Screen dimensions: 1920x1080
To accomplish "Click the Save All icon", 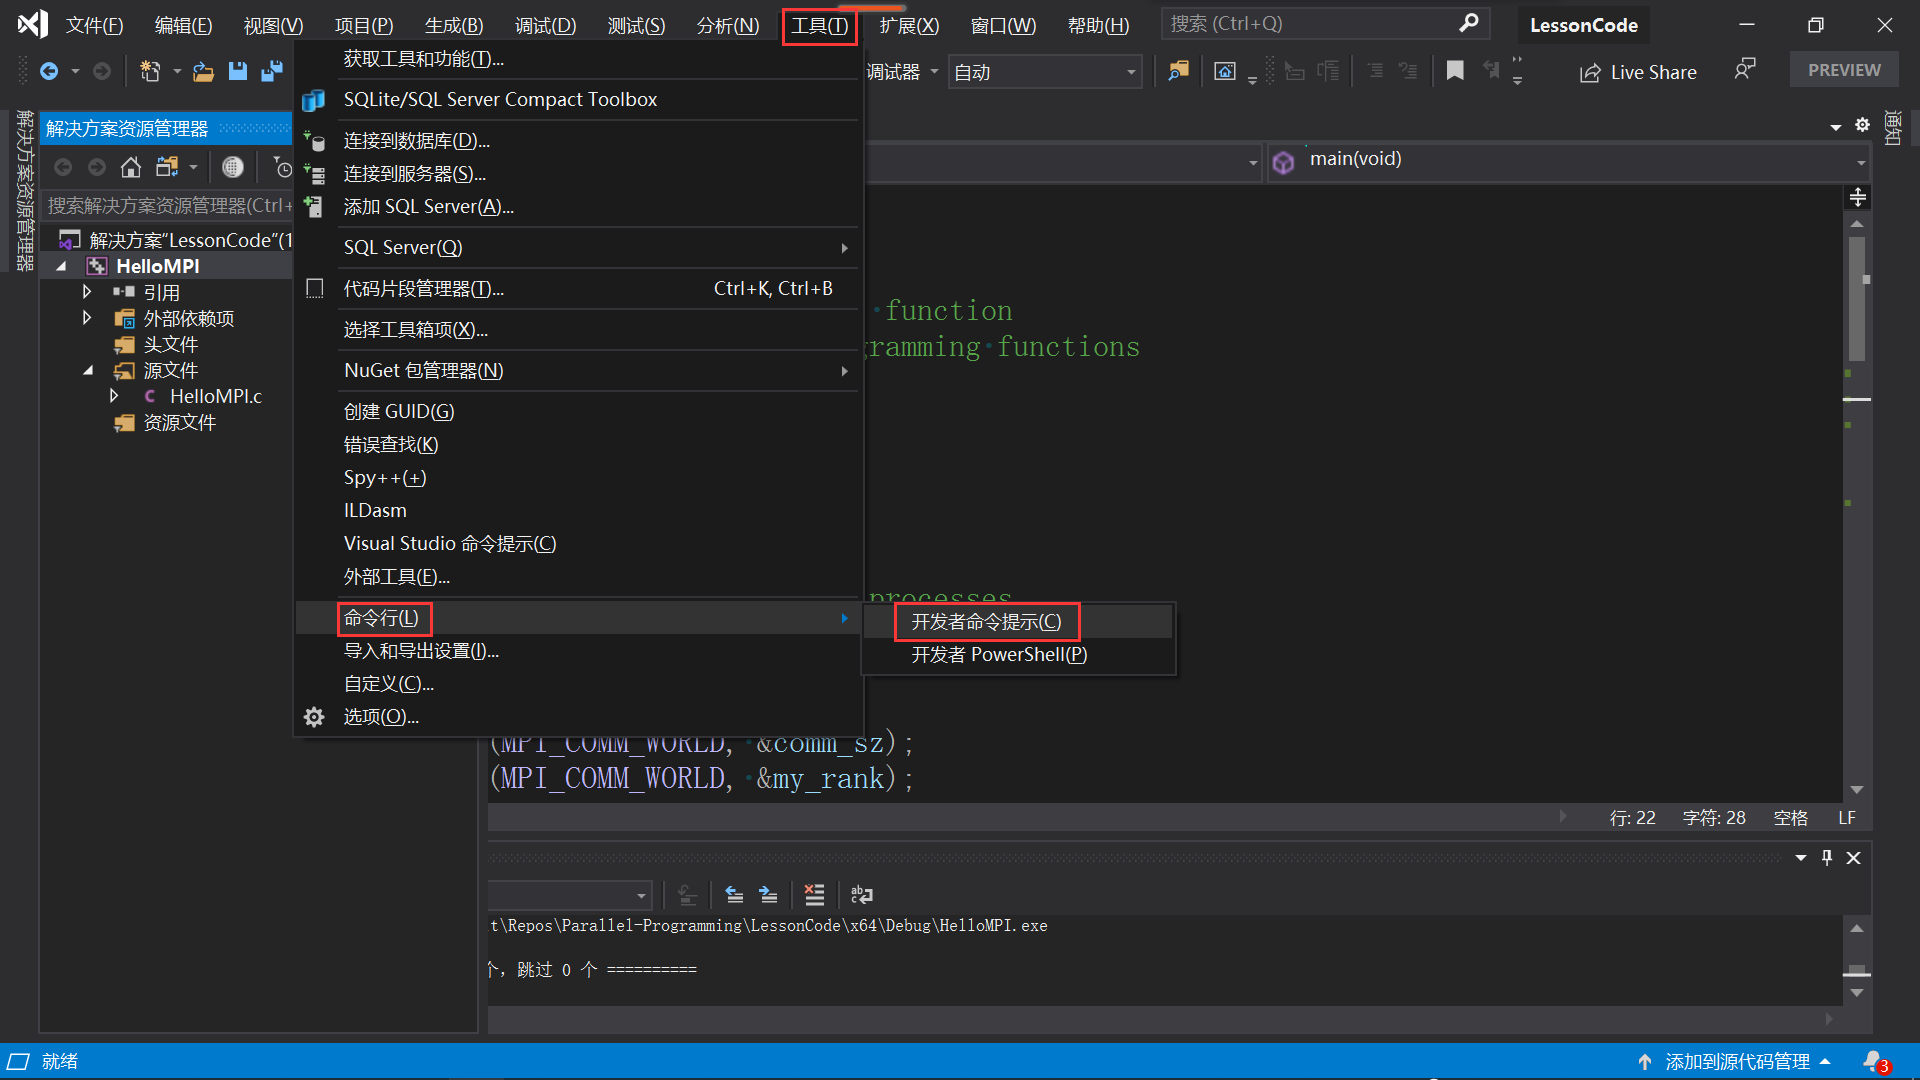I will click(270, 70).
